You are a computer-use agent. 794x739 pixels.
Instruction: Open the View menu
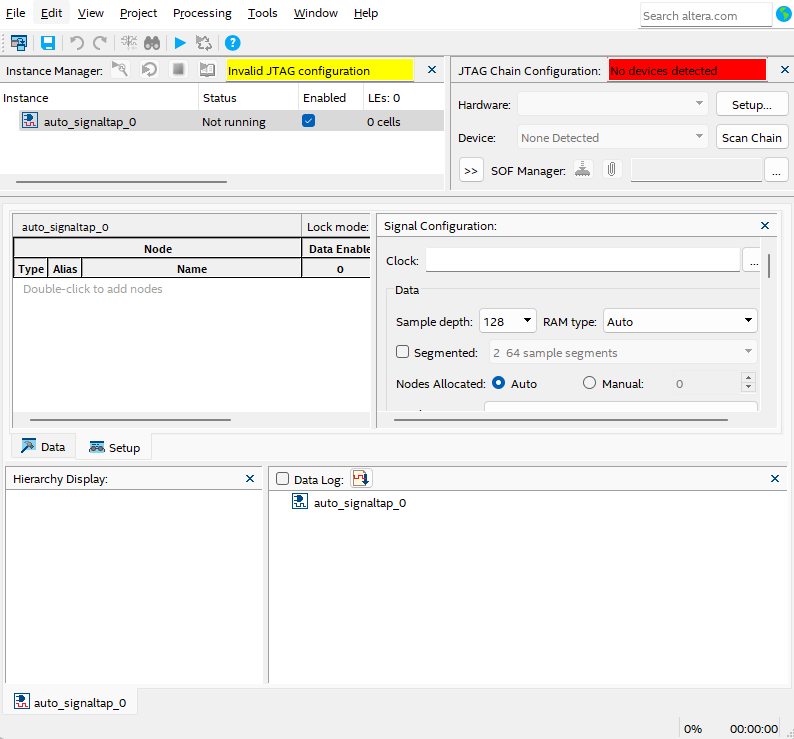pos(91,13)
